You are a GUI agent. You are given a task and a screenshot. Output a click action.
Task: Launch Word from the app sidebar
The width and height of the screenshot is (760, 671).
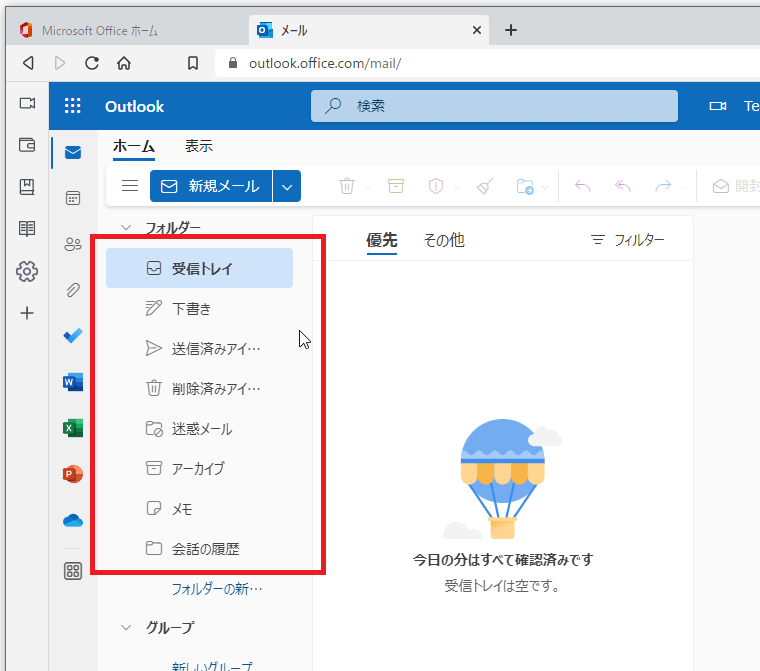pos(73,382)
